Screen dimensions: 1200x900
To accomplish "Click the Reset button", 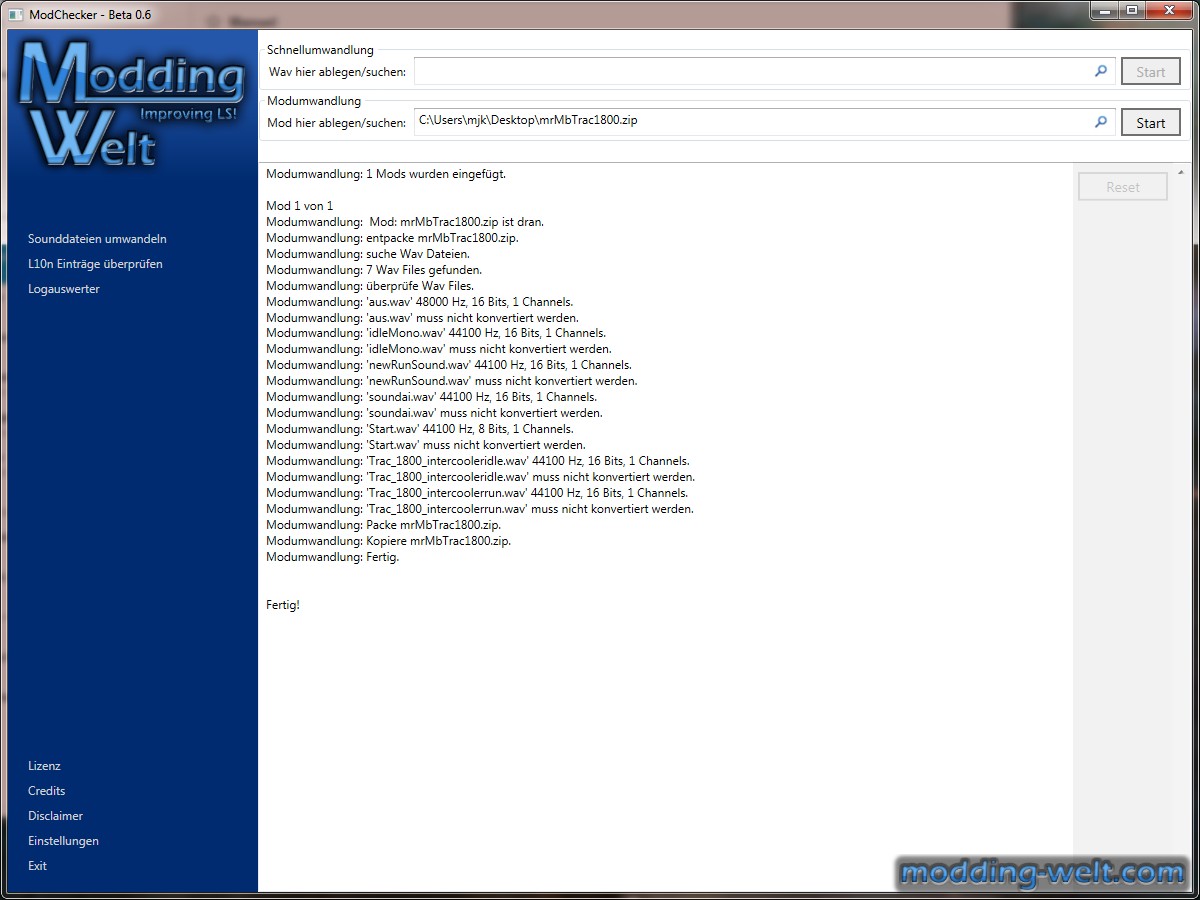I will point(1122,187).
